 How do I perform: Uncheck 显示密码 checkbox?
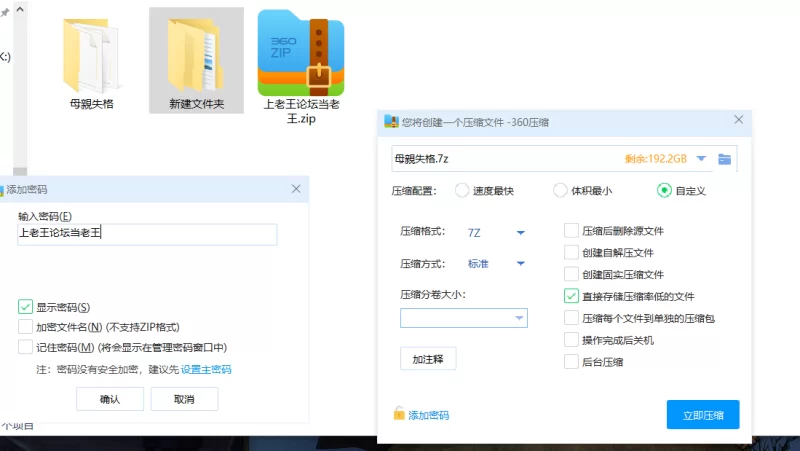point(26,307)
